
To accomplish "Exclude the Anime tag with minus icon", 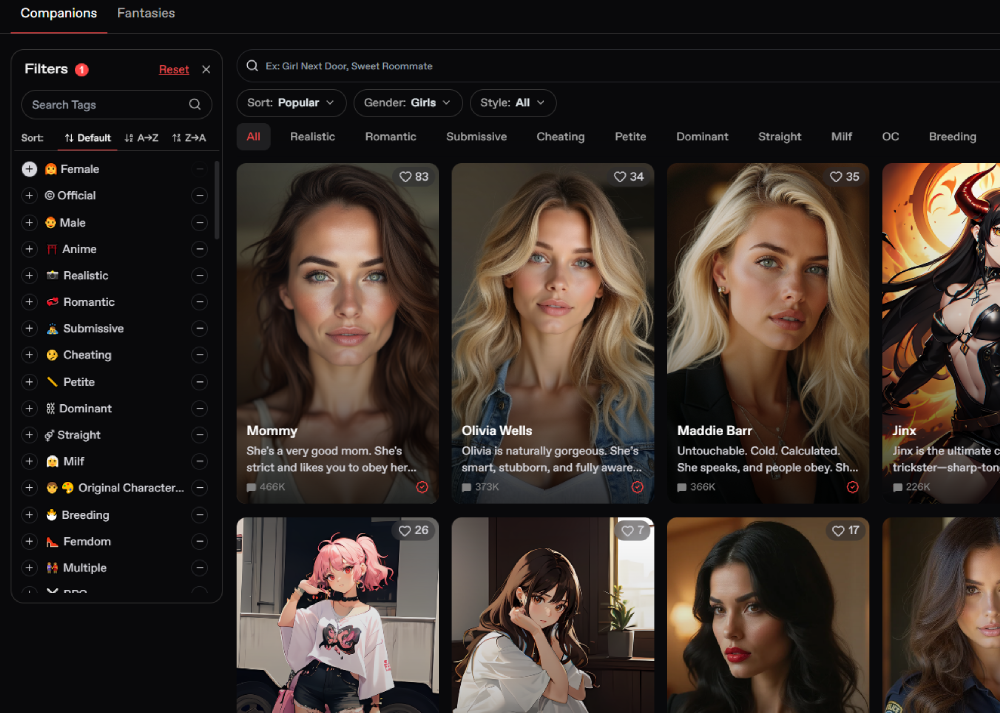I will point(200,249).
